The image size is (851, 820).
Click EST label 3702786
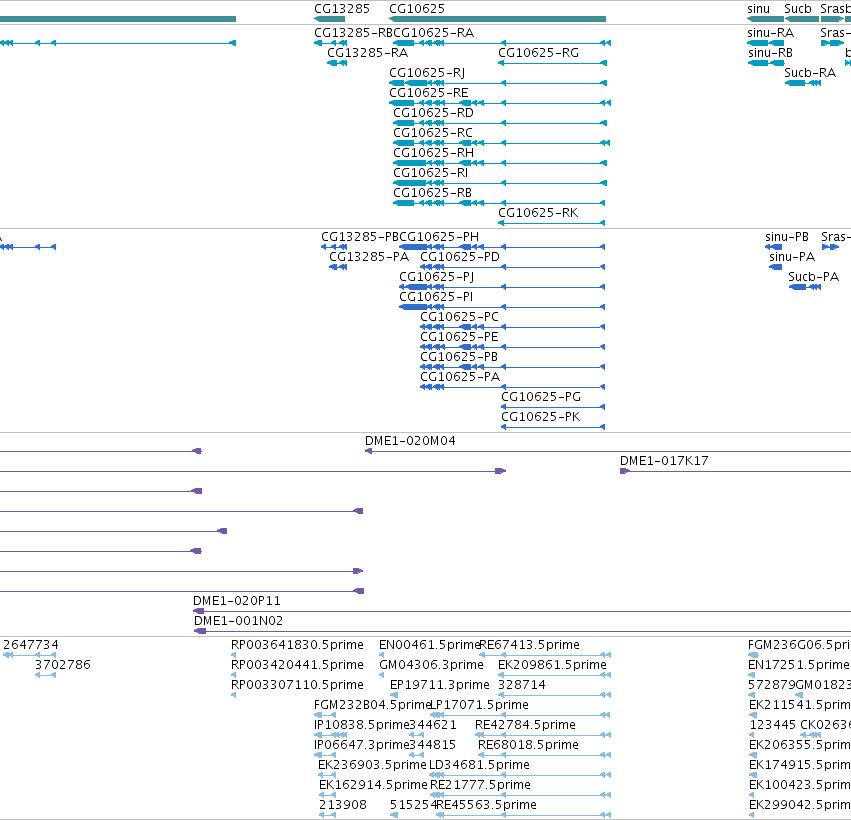click(x=62, y=665)
